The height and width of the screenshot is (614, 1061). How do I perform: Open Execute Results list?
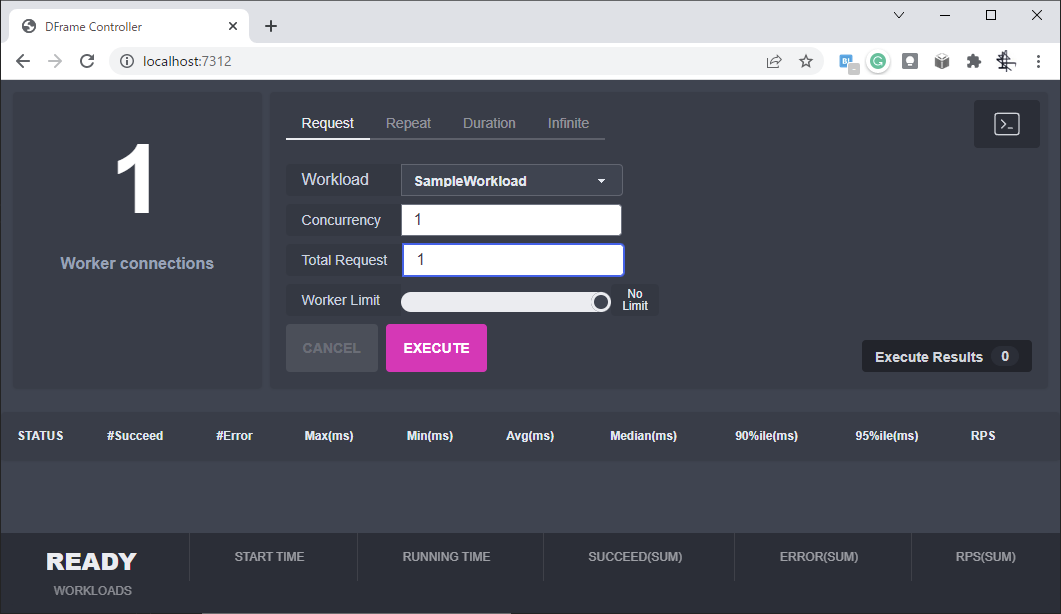click(945, 357)
